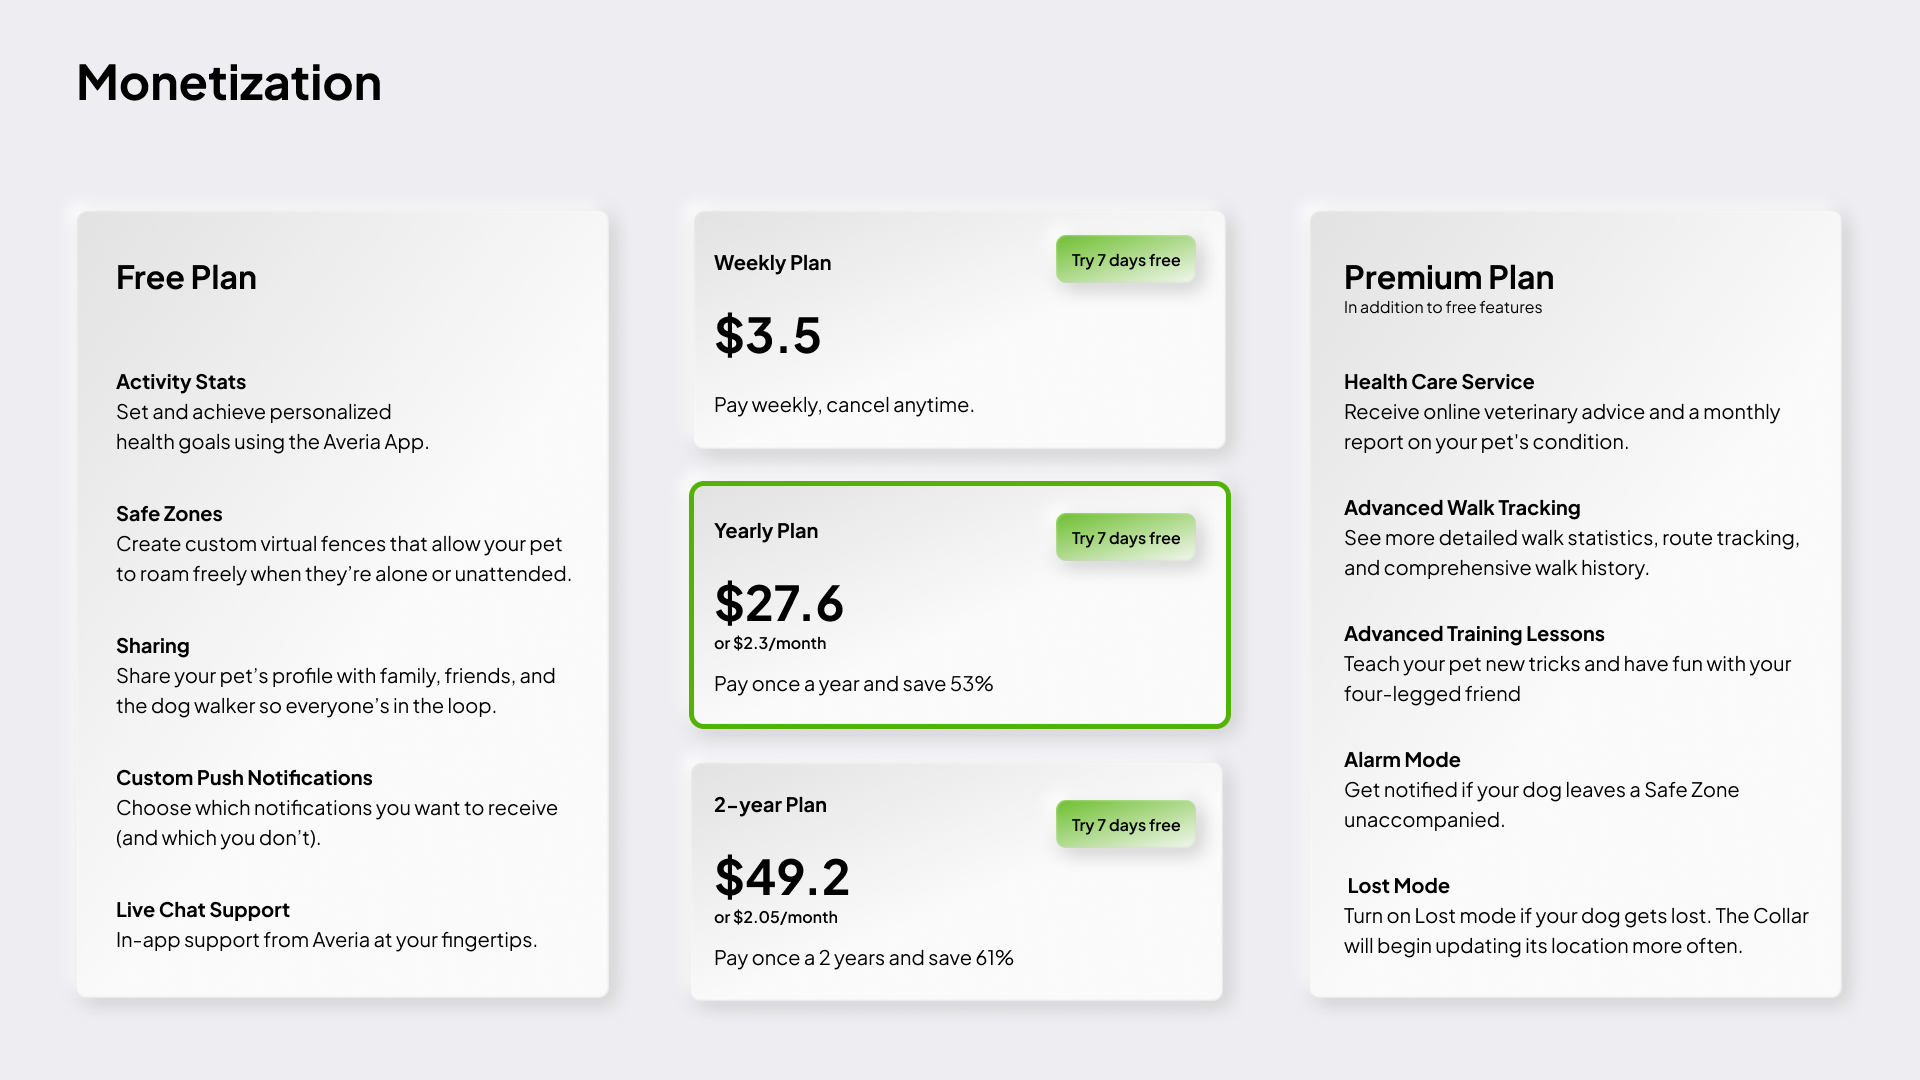Click the Monetization slide title
Viewport: 1920px width, 1080px height.
229,82
